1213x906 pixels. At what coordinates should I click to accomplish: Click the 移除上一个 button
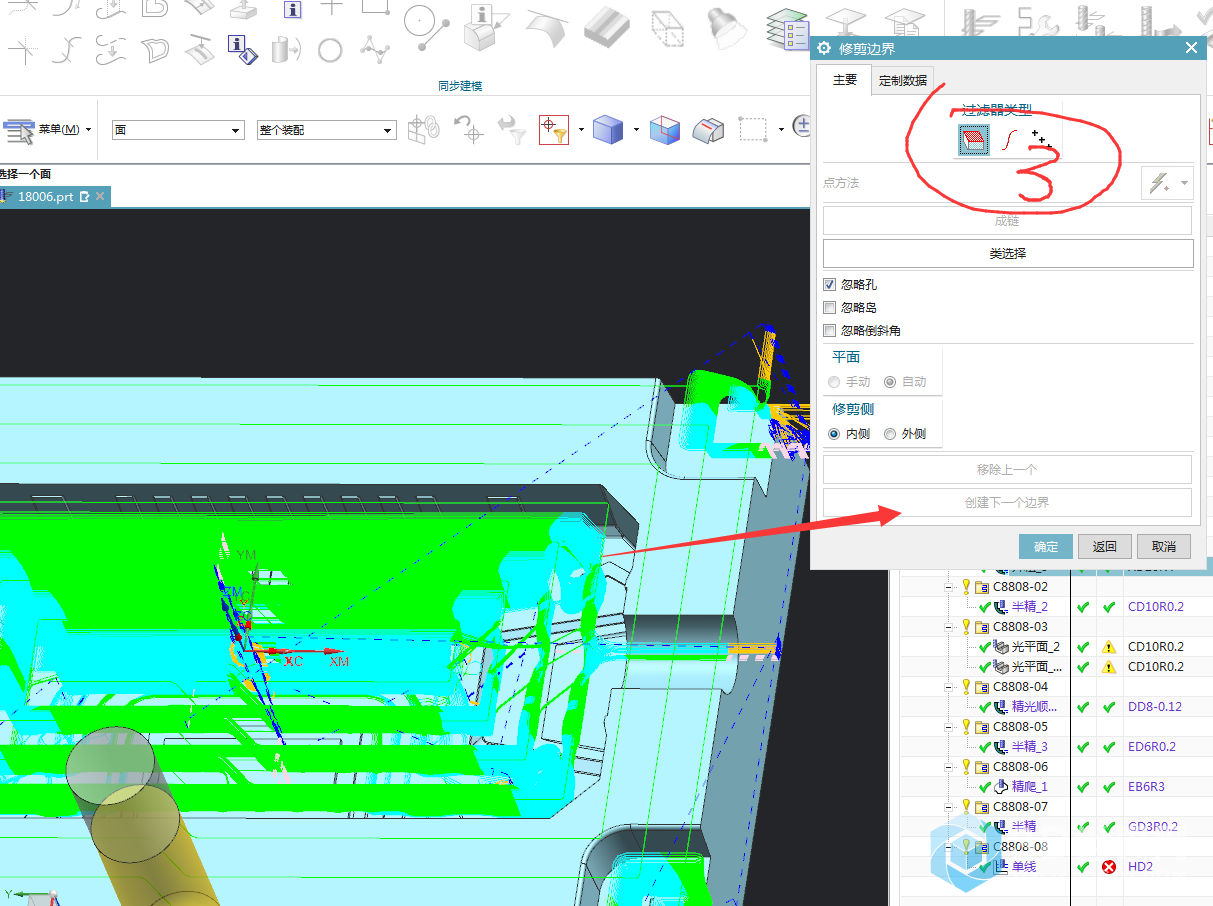(1008, 470)
